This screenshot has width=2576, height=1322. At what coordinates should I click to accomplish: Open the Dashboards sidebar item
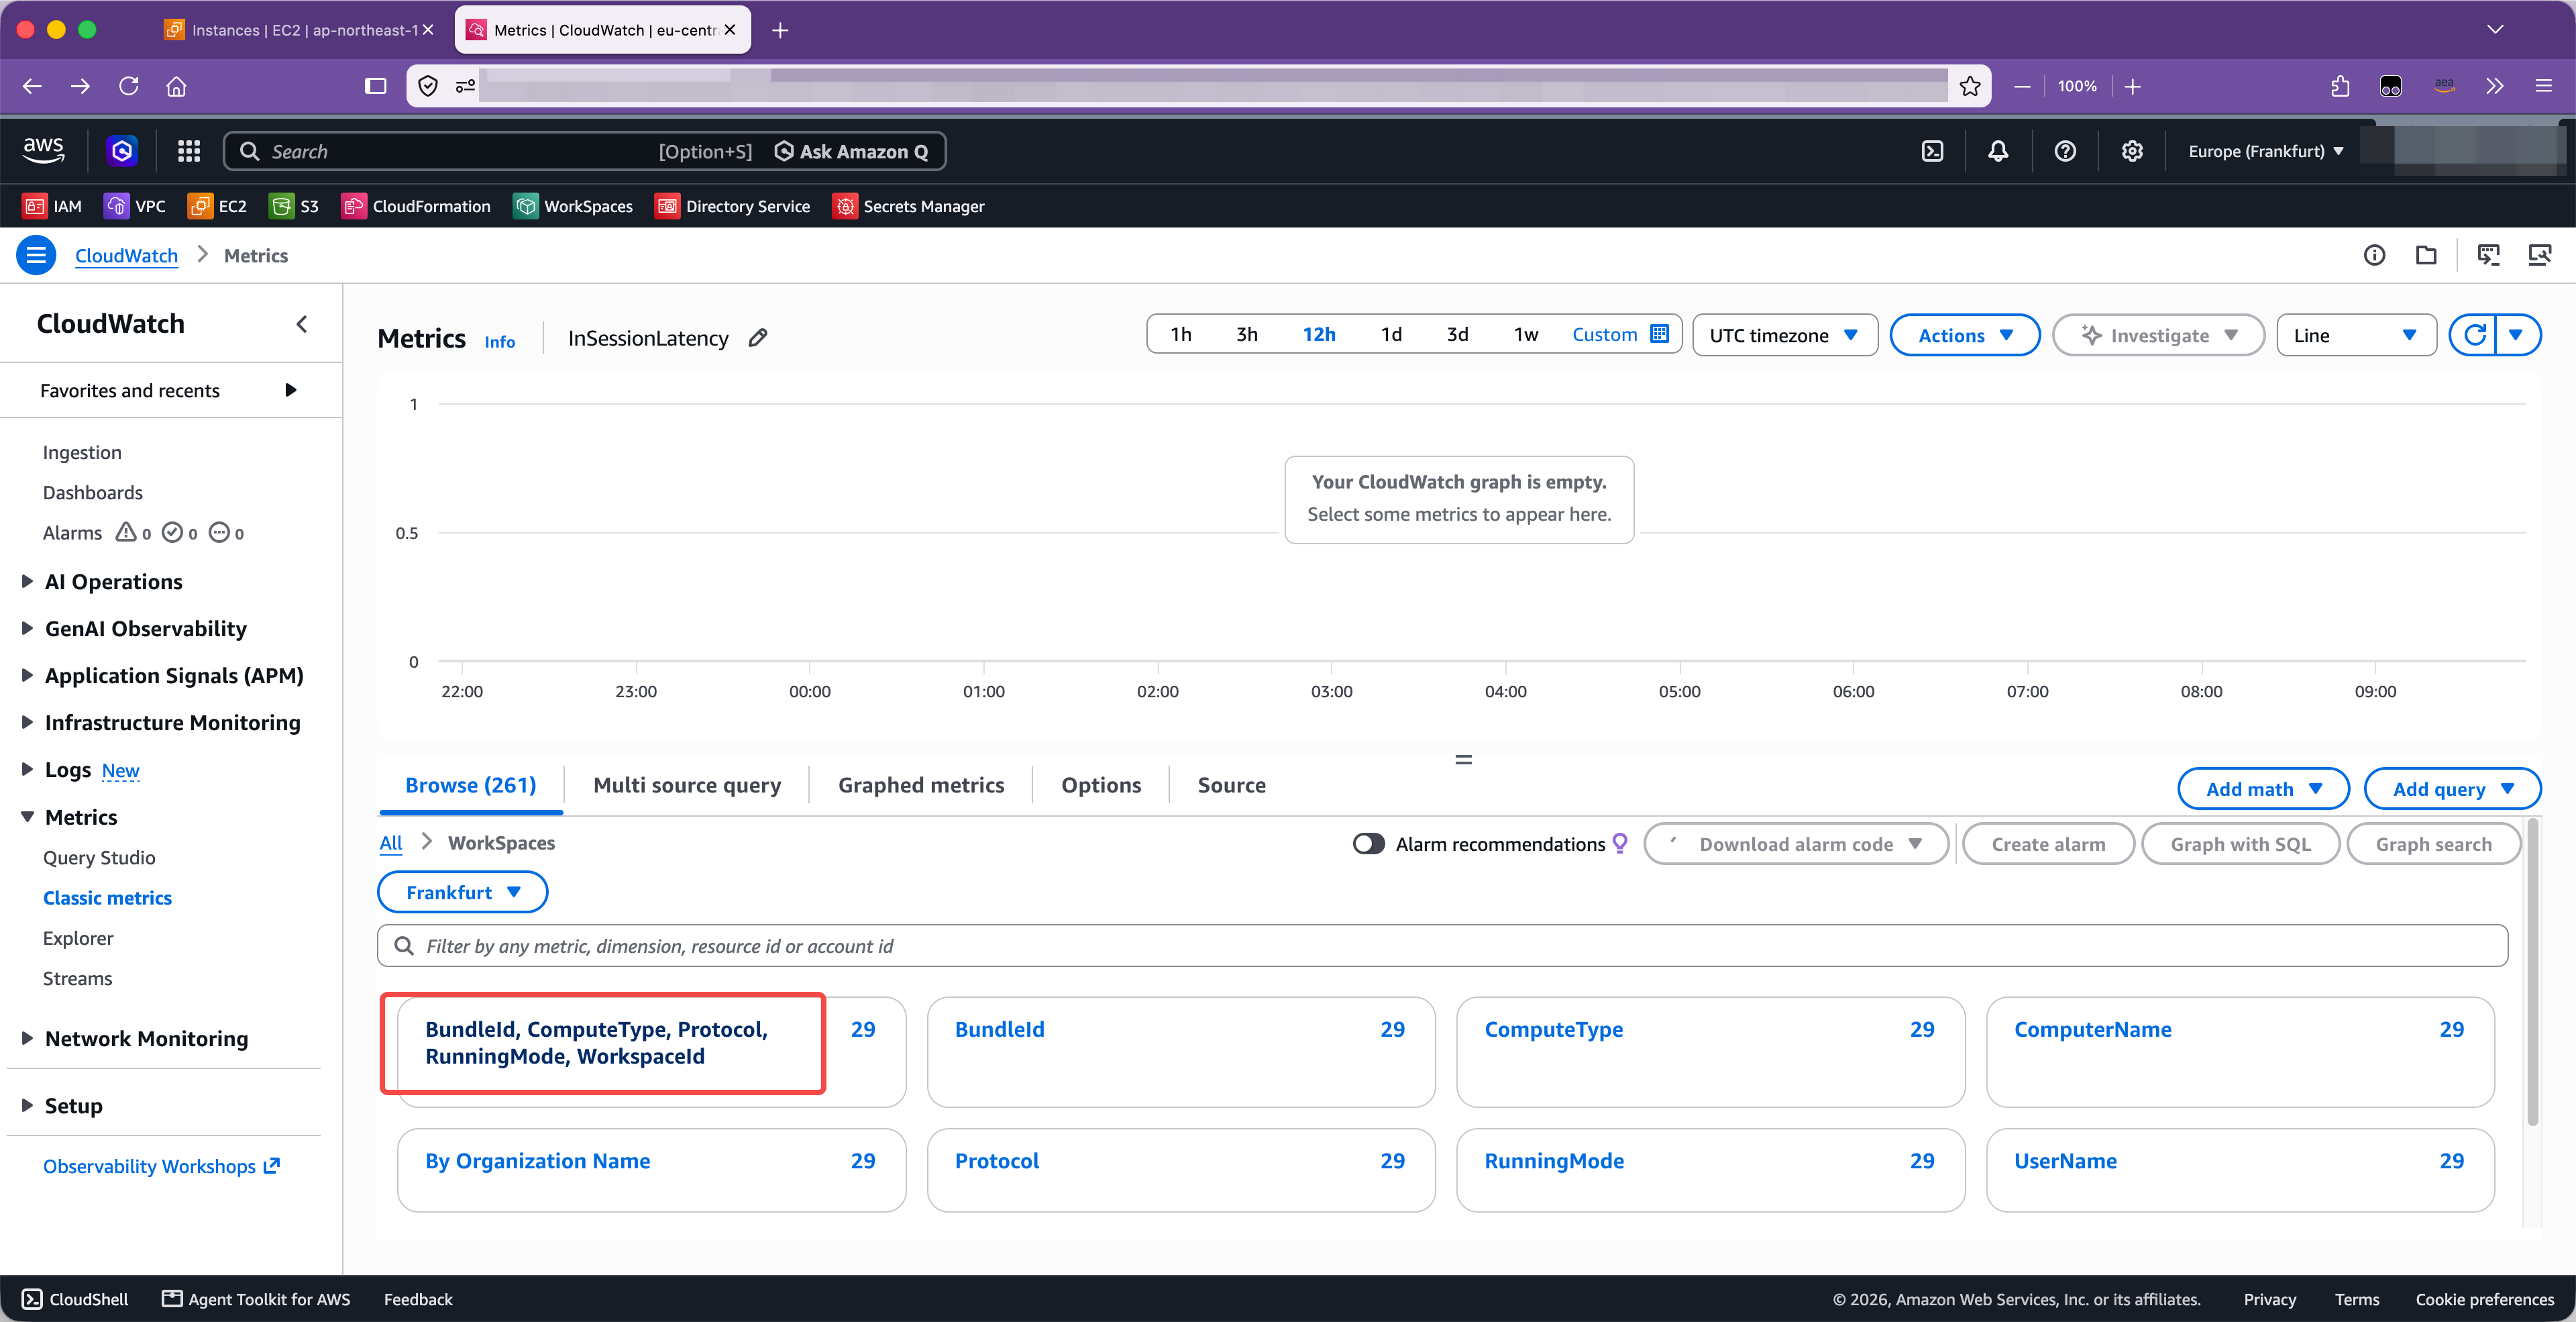click(92, 492)
